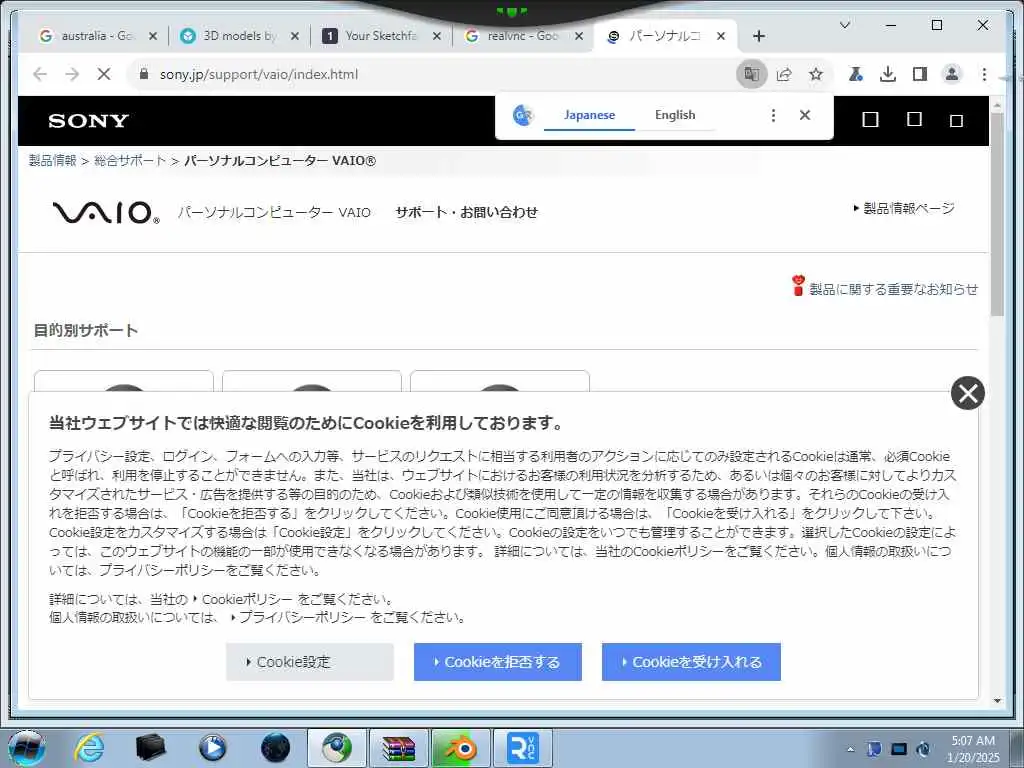The image size is (1024, 768).
Task: Close the translate popup
Action: pos(805,115)
